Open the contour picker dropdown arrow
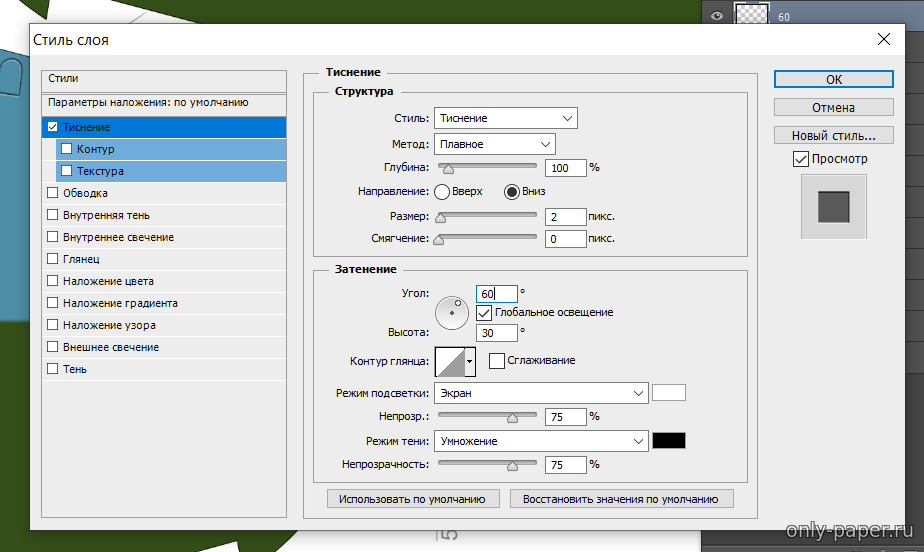Image resolution: width=924 pixels, height=552 pixels. tap(469, 361)
